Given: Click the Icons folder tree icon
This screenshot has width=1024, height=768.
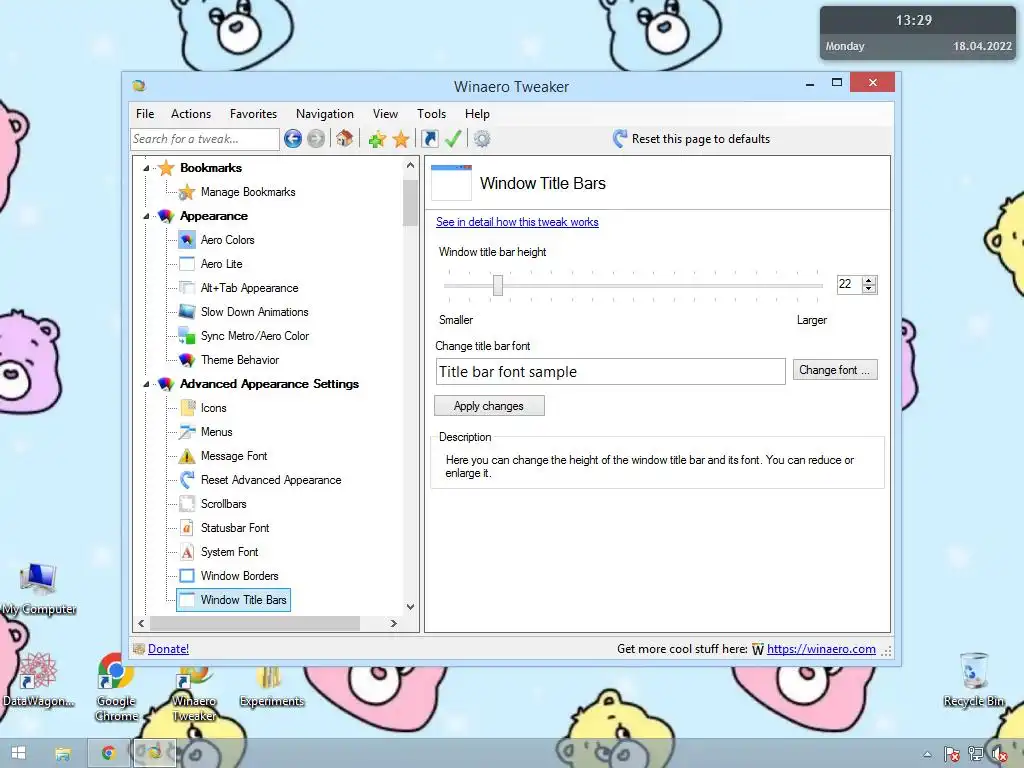Looking at the screenshot, I should point(187,408).
